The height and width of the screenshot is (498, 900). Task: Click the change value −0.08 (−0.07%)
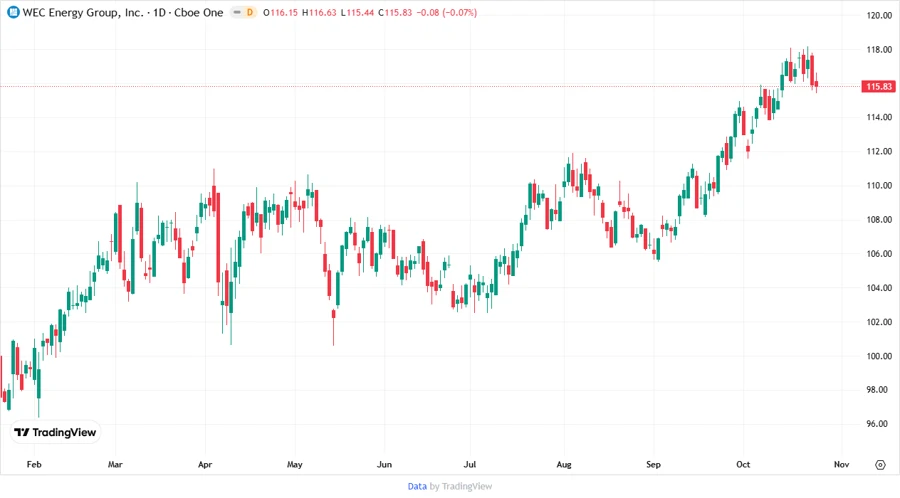click(447, 13)
